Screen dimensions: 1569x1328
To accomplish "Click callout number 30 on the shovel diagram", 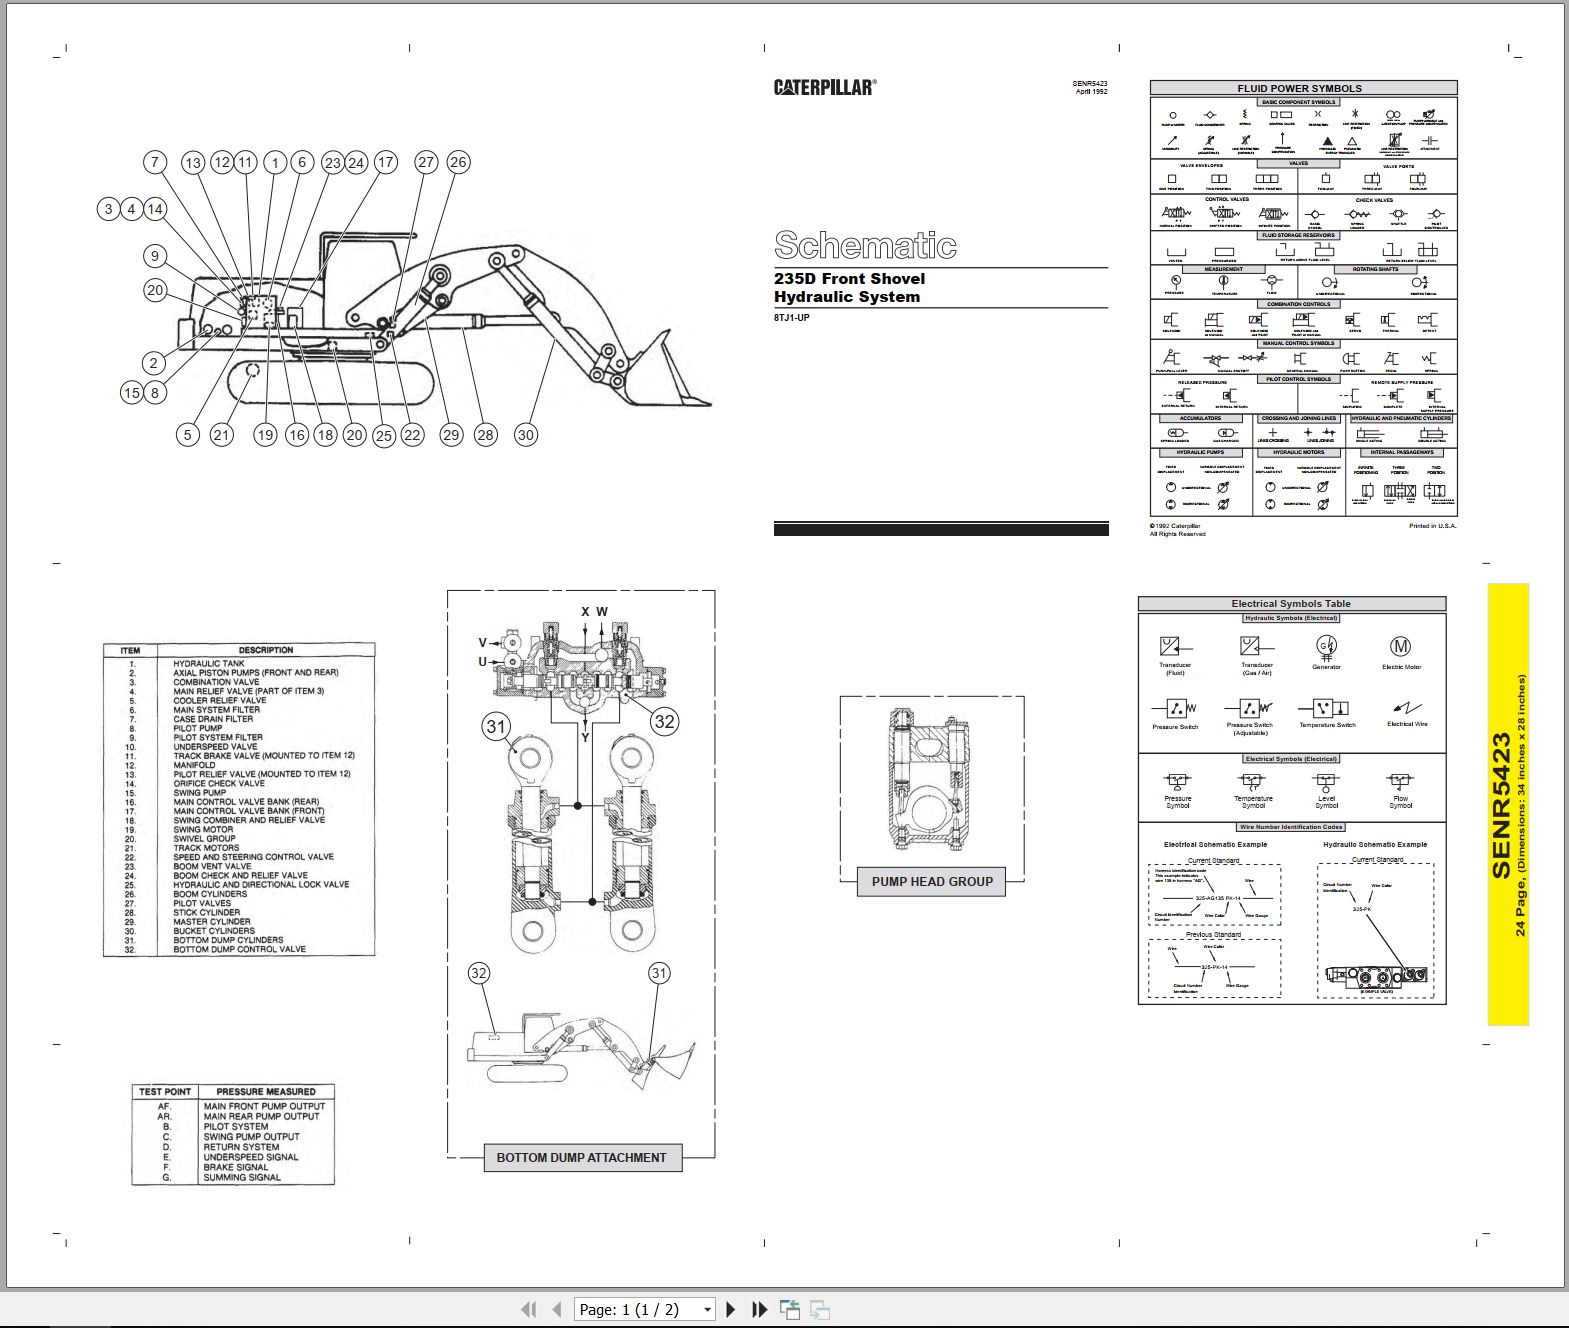I will click(526, 434).
